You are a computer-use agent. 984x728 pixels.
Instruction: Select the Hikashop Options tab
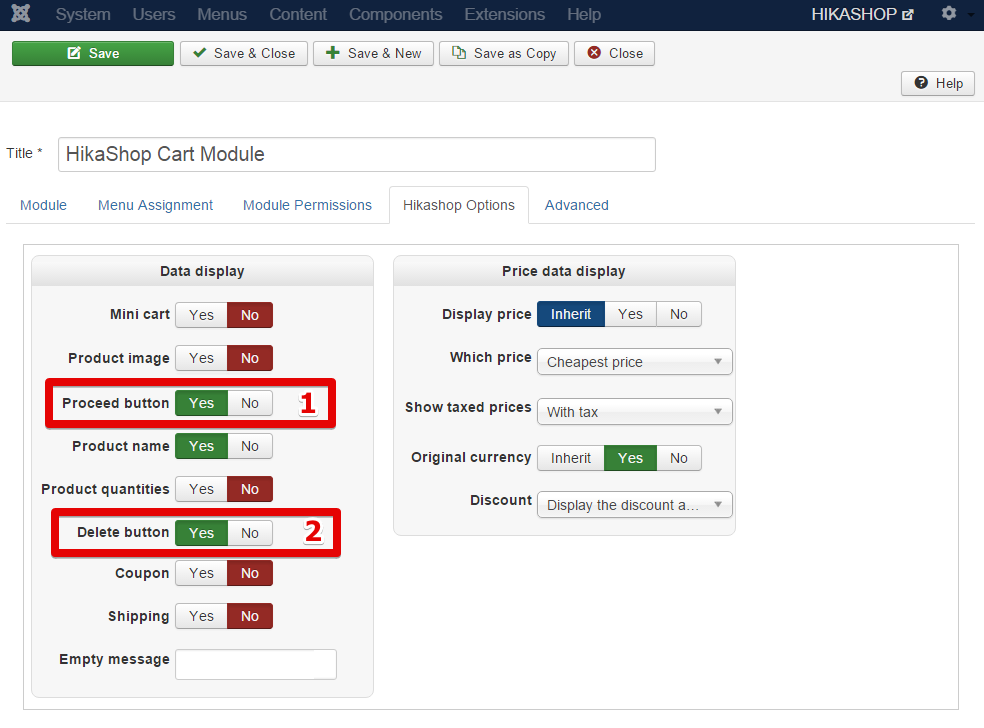coord(459,205)
